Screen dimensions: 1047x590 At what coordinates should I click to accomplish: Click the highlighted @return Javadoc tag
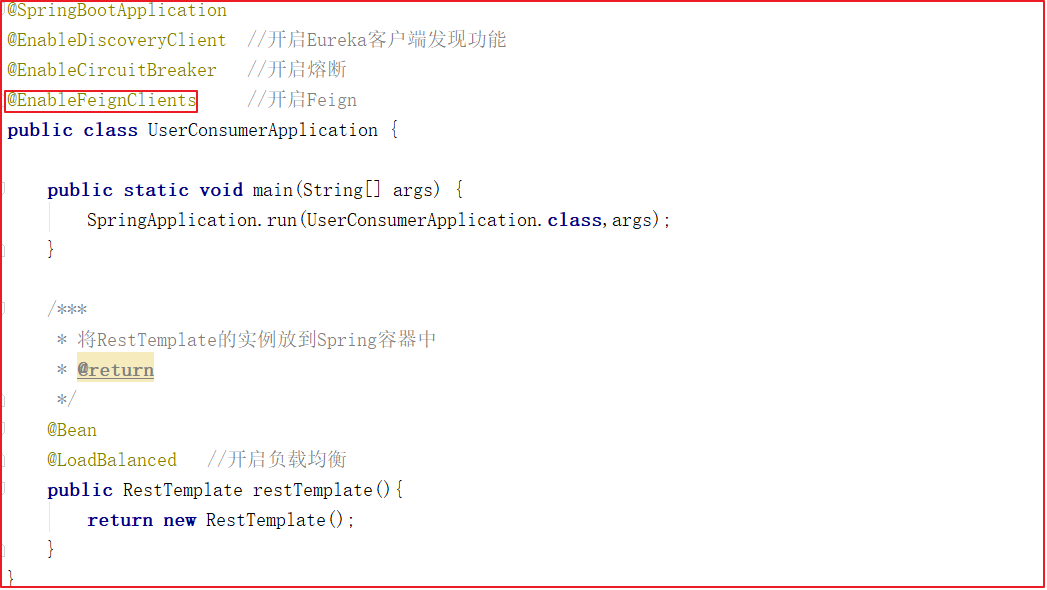pyautogui.click(x=116, y=370)
